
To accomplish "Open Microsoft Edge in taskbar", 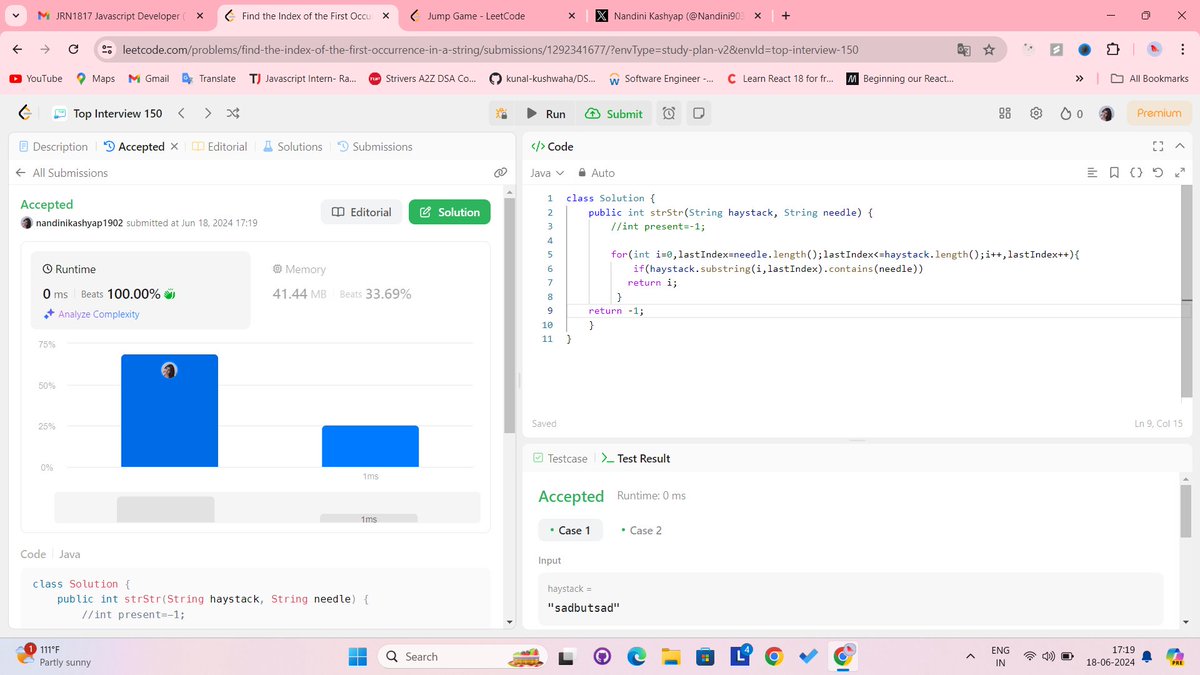I will coord(637,657).
